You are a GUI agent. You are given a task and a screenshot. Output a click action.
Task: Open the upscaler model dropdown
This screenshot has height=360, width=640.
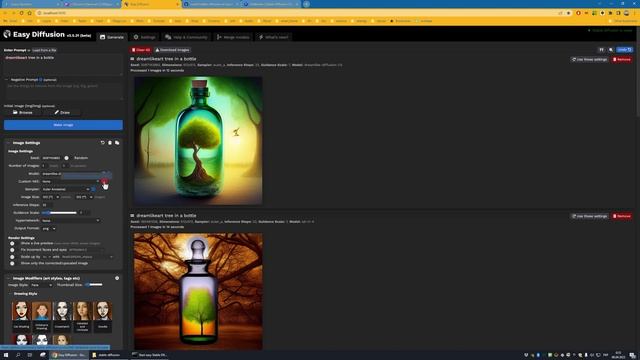pos(87,257)
